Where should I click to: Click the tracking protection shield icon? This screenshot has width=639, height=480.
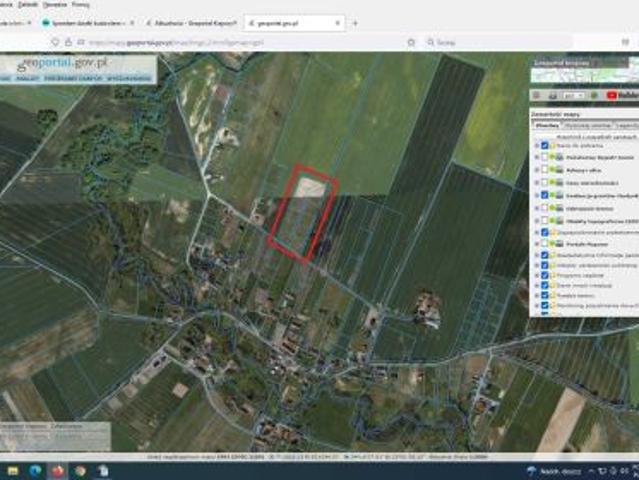coord(55,42)
